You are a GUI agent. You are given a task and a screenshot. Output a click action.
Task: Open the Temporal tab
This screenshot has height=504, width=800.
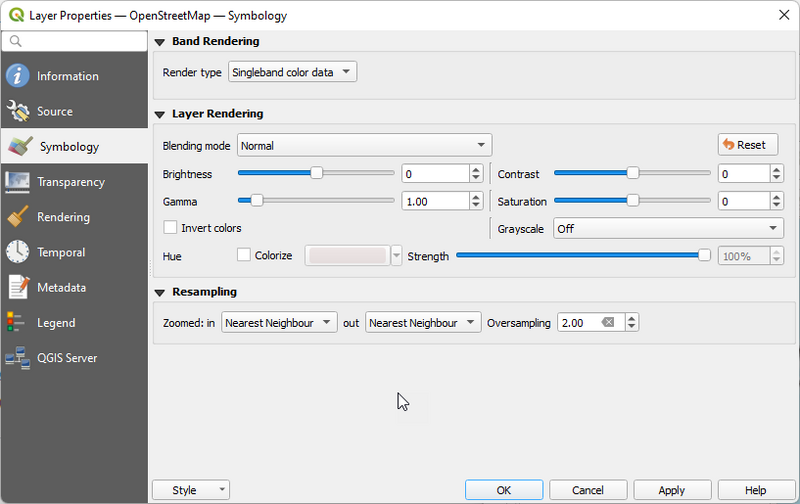pos(74,252)
